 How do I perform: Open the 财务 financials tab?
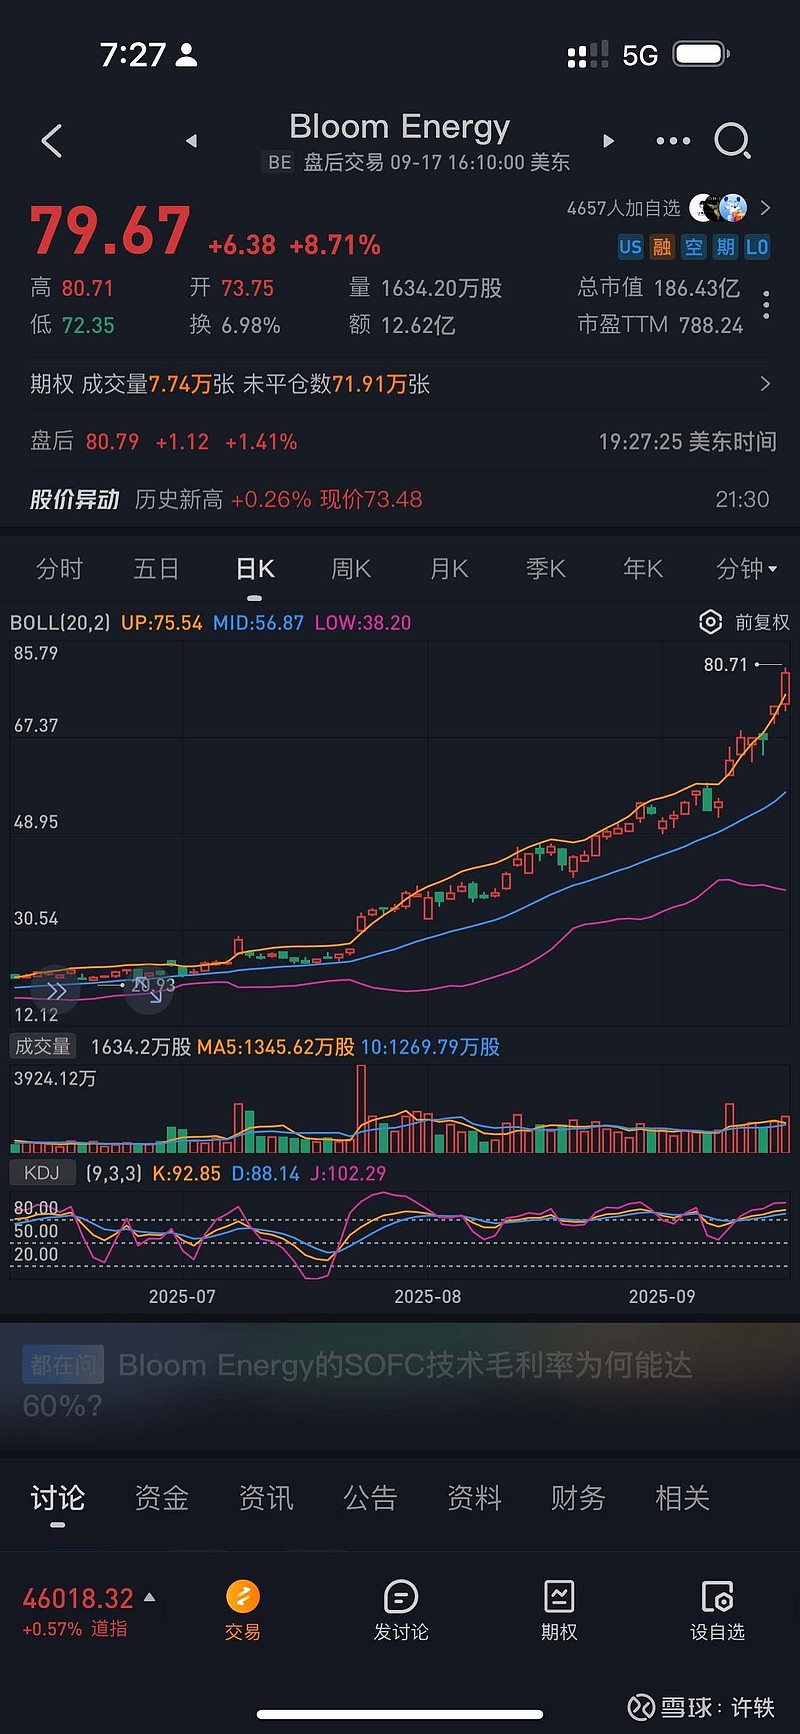coord(578,1498)
